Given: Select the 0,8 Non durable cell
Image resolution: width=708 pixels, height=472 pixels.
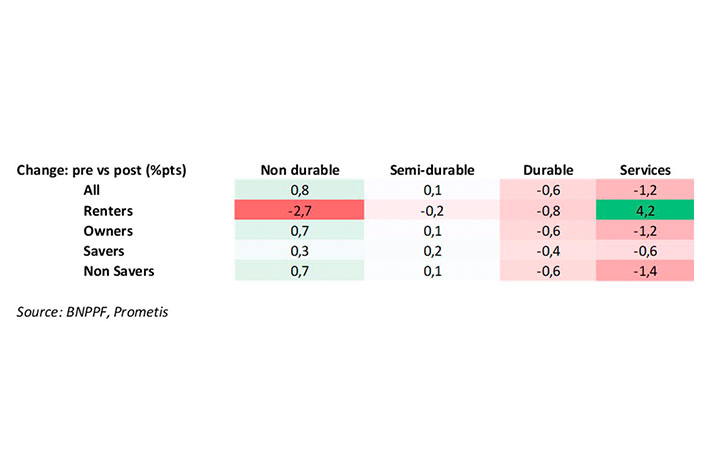Looking at the screenshot, I should [299, 189].
